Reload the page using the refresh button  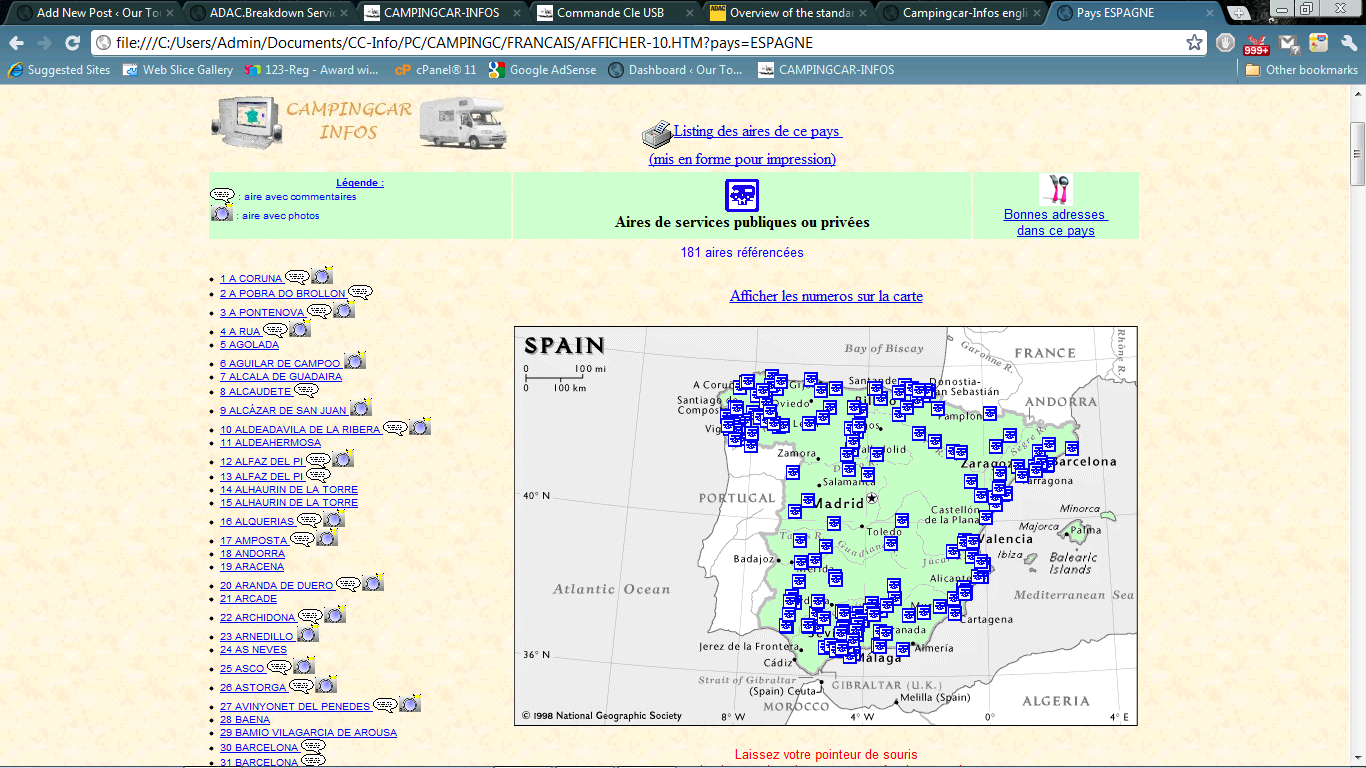point(72,43)
